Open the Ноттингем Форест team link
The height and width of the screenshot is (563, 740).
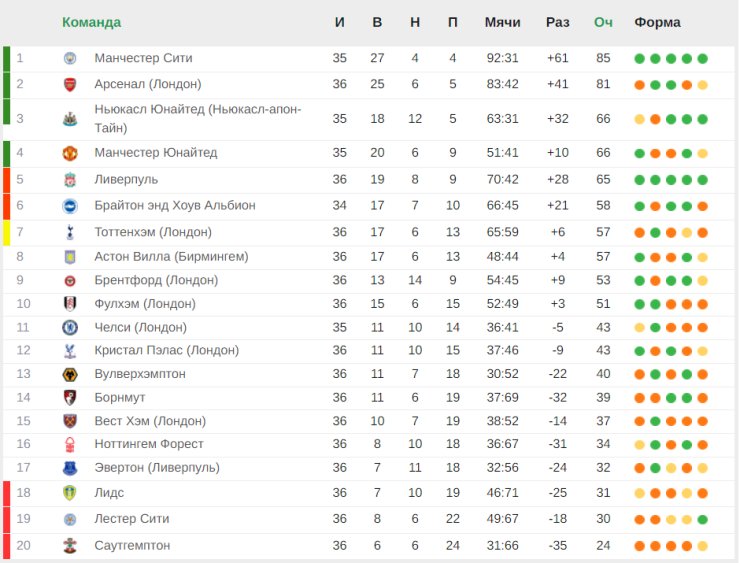pos(149,444)
